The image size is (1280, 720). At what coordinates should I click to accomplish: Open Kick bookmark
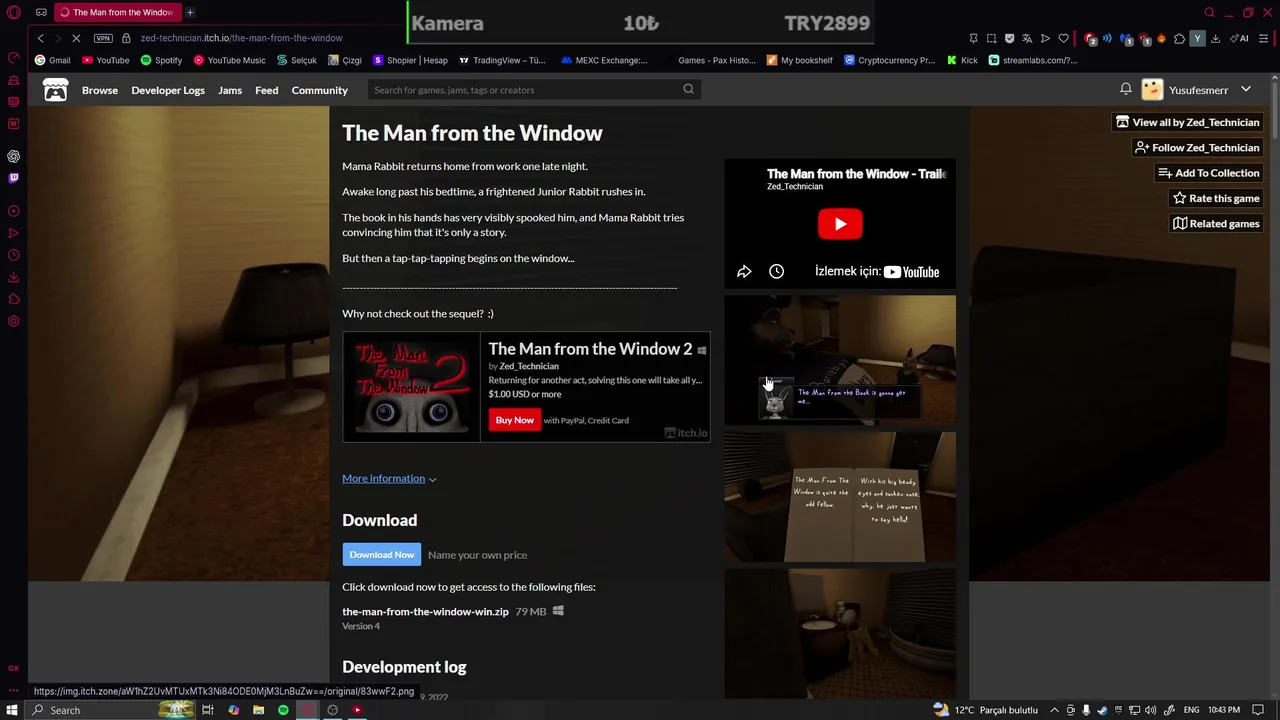coord(962,60)
